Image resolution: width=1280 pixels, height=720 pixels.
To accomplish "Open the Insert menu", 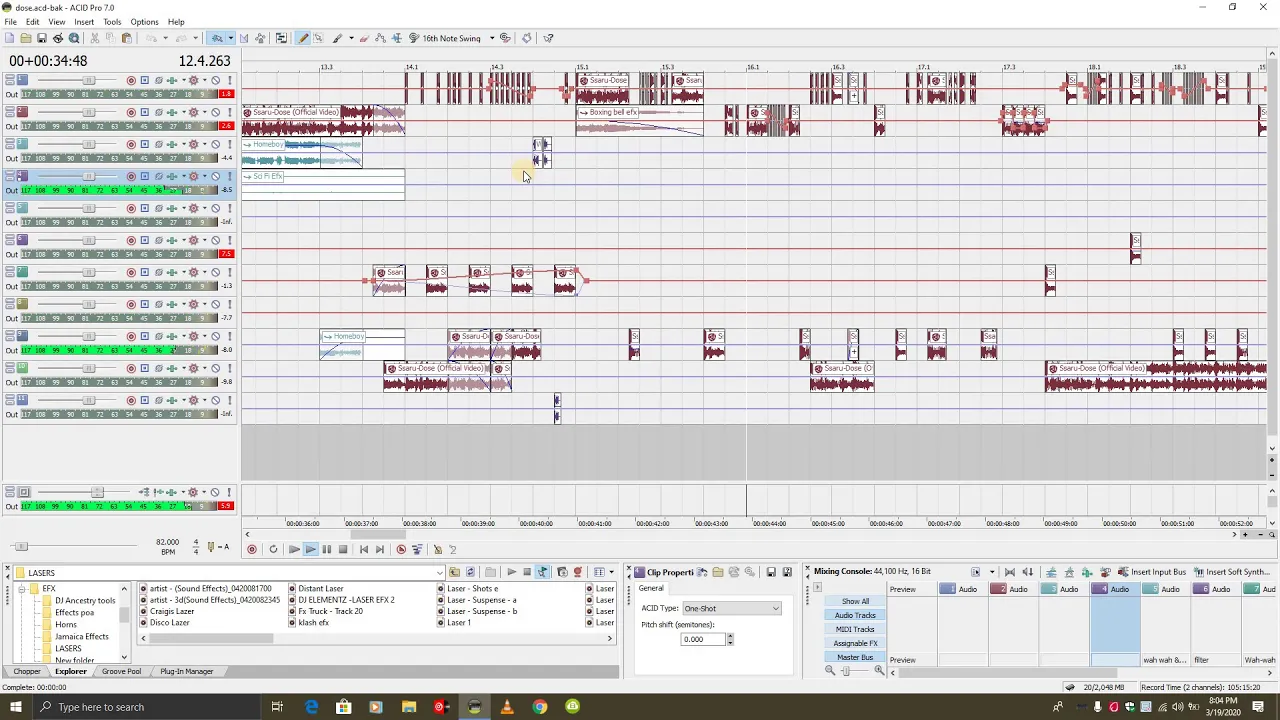I will click(84, 21).
